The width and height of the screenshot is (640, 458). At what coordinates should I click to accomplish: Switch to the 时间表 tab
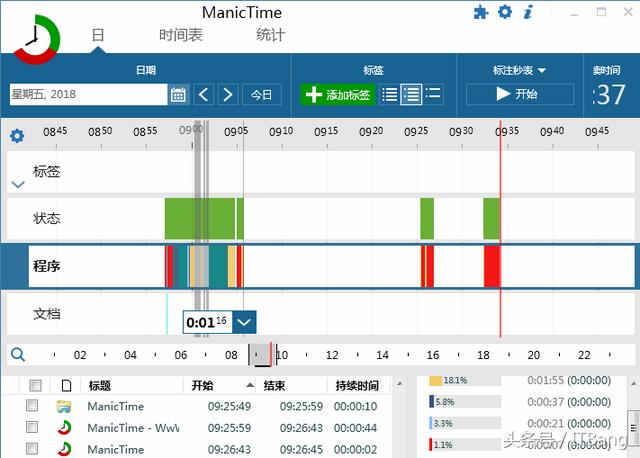click(x=180, y=35)
